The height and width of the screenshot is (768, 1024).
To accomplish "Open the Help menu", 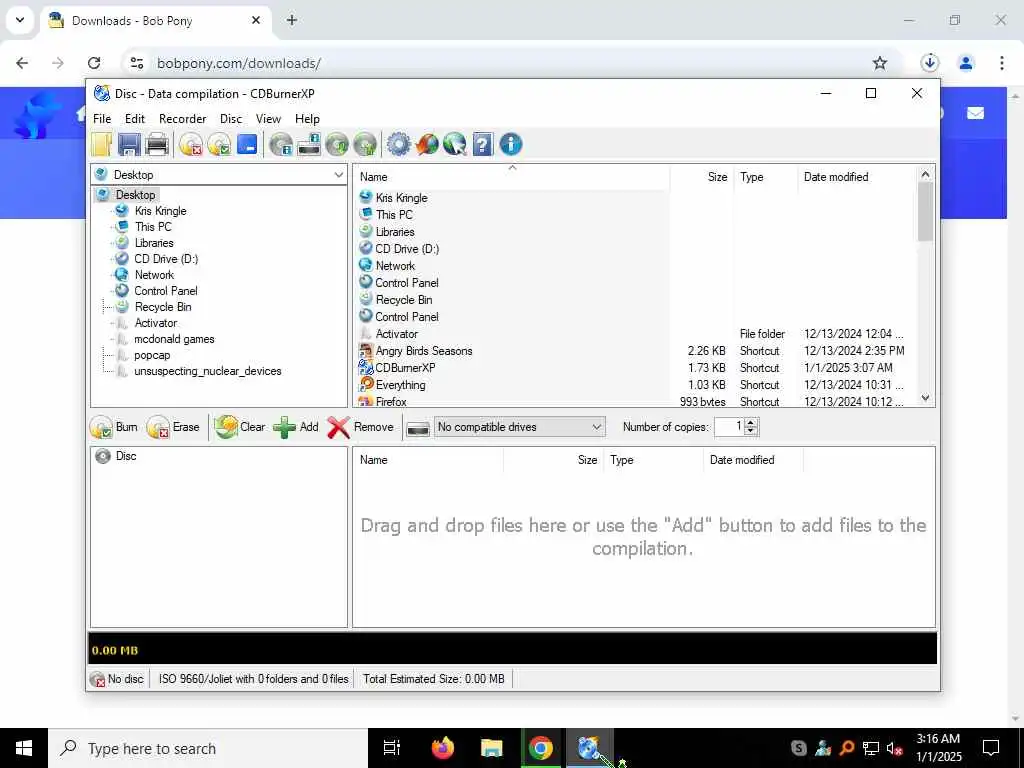I will pyautogui.click(x=307, y=119).
